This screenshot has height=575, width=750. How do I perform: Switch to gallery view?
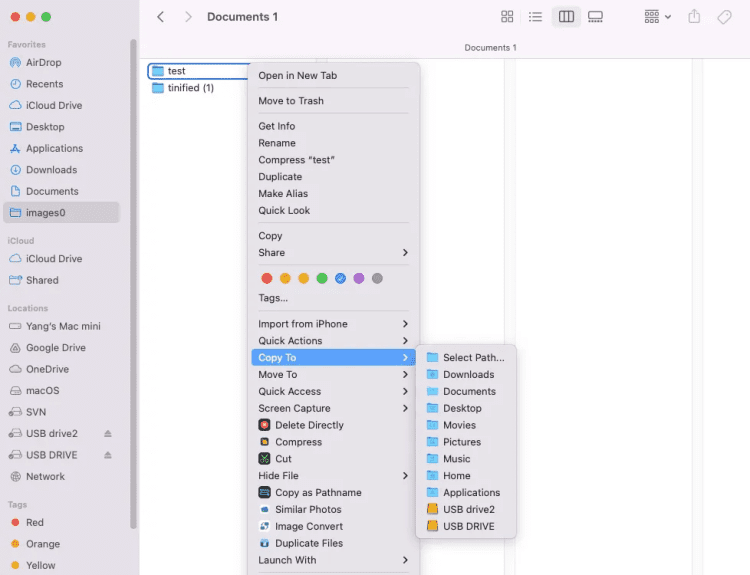(596, 17)
